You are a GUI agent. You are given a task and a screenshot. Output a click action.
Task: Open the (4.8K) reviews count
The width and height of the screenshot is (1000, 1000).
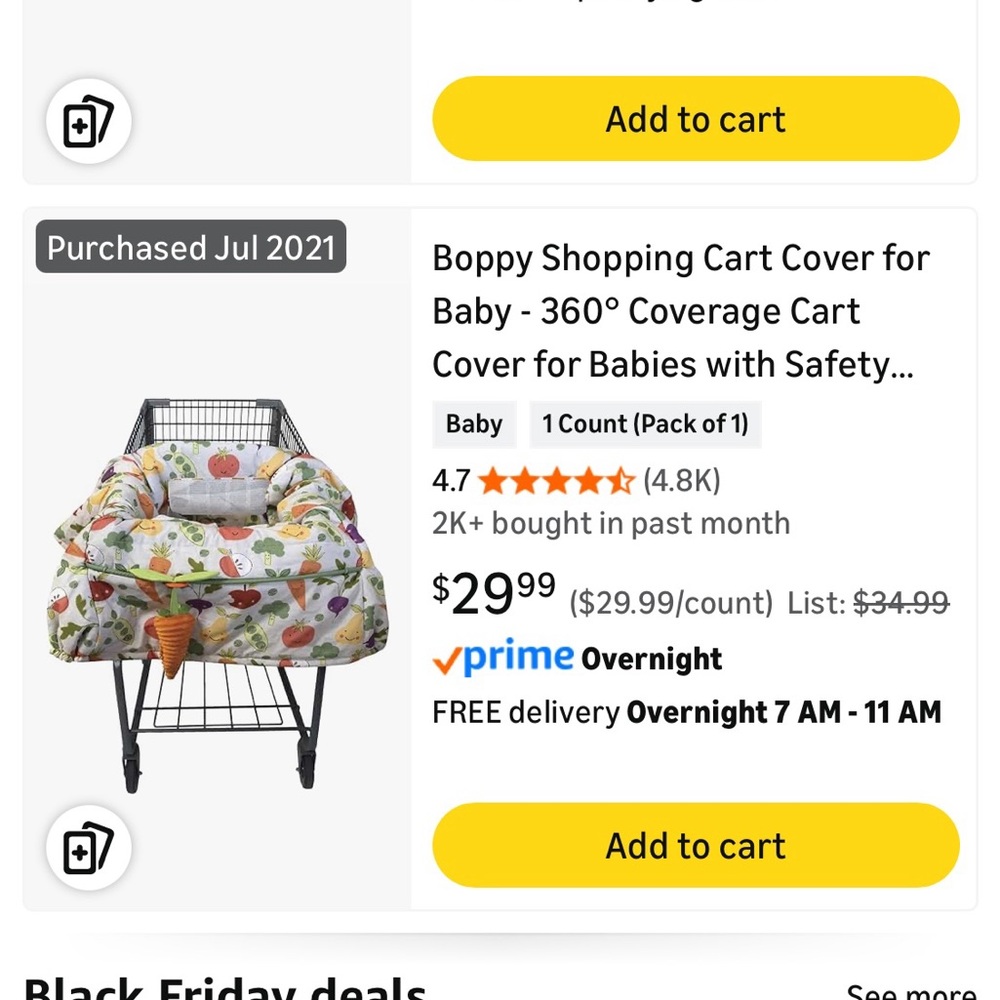click(x=682, y=481)
